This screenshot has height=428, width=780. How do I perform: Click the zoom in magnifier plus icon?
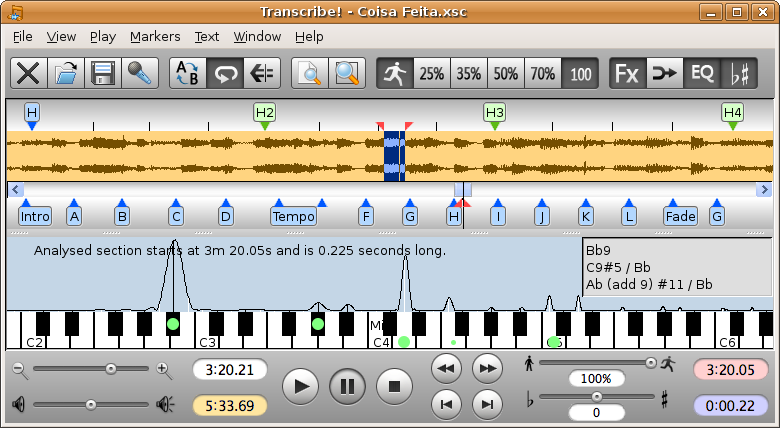[x=164, y=370]
